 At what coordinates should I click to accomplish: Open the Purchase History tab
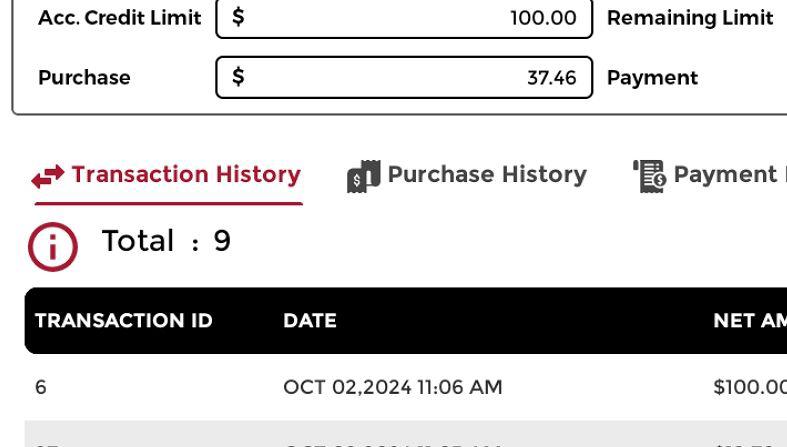point(486,174)
